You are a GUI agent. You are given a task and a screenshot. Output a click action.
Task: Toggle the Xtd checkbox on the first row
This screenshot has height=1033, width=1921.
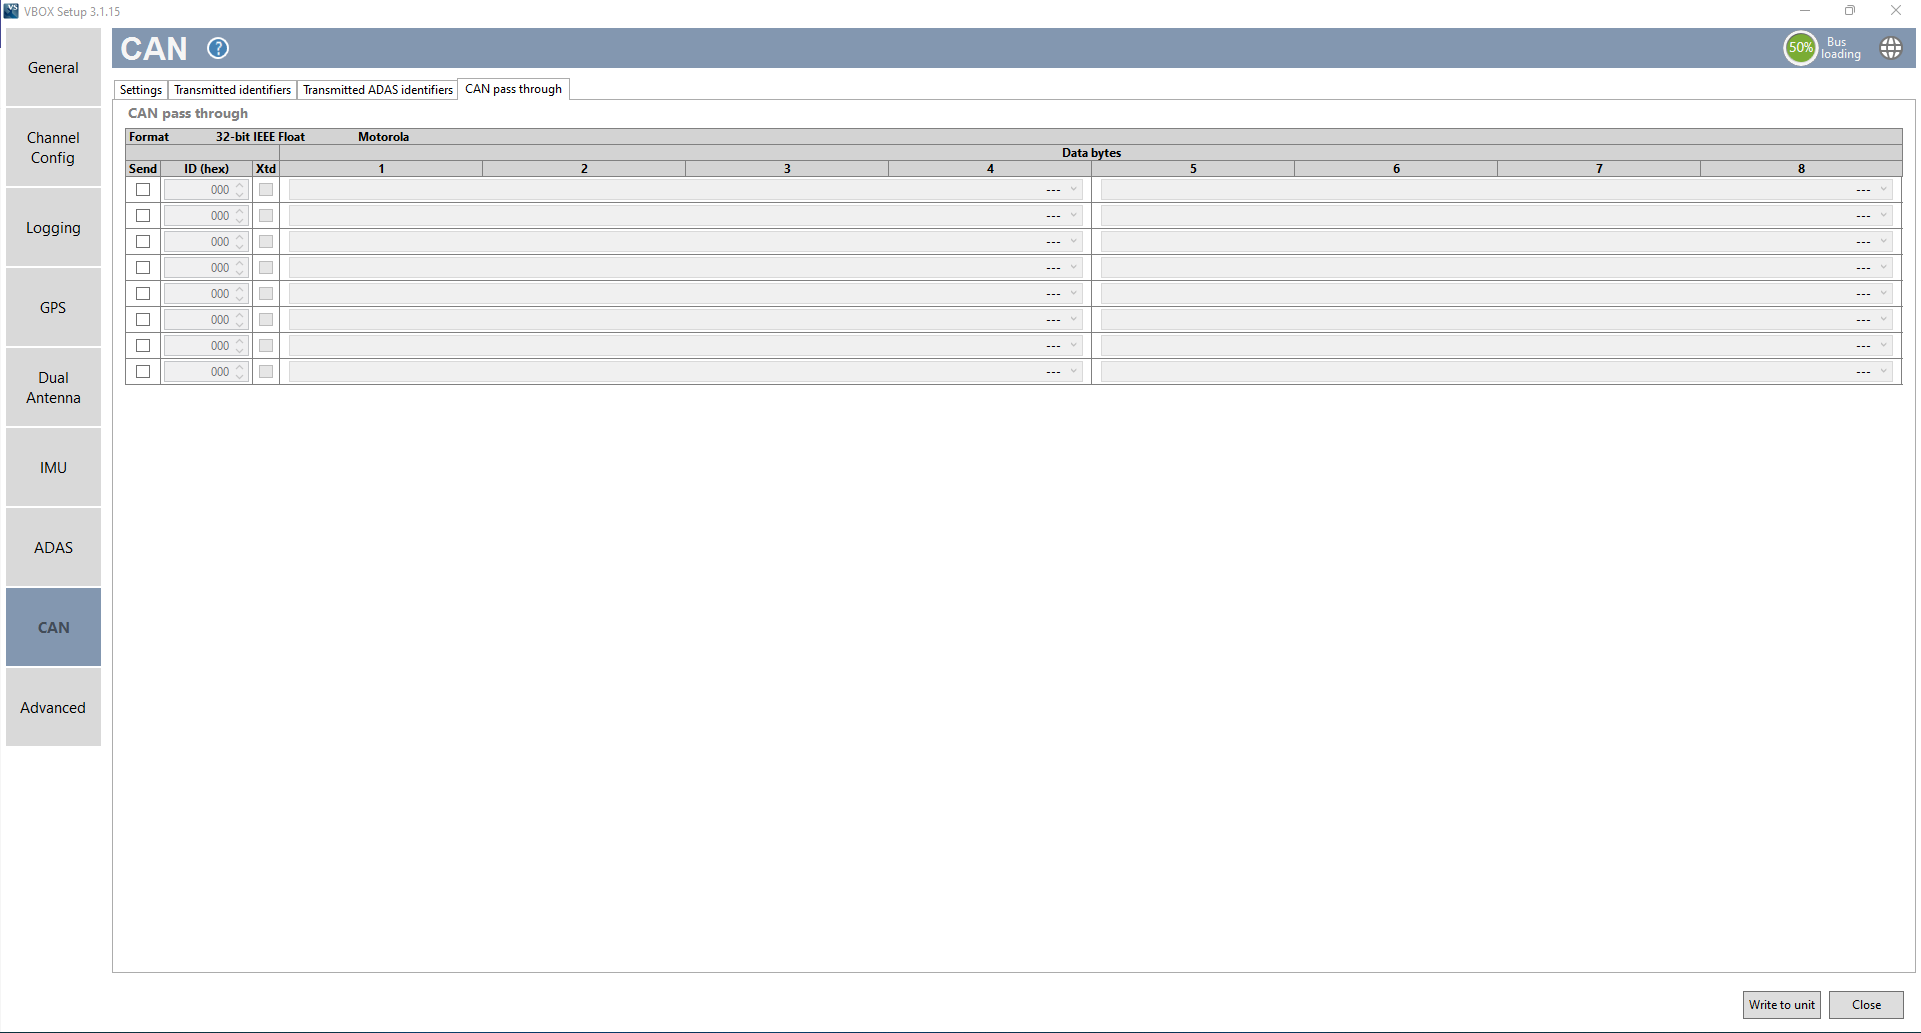pos(265,188)
